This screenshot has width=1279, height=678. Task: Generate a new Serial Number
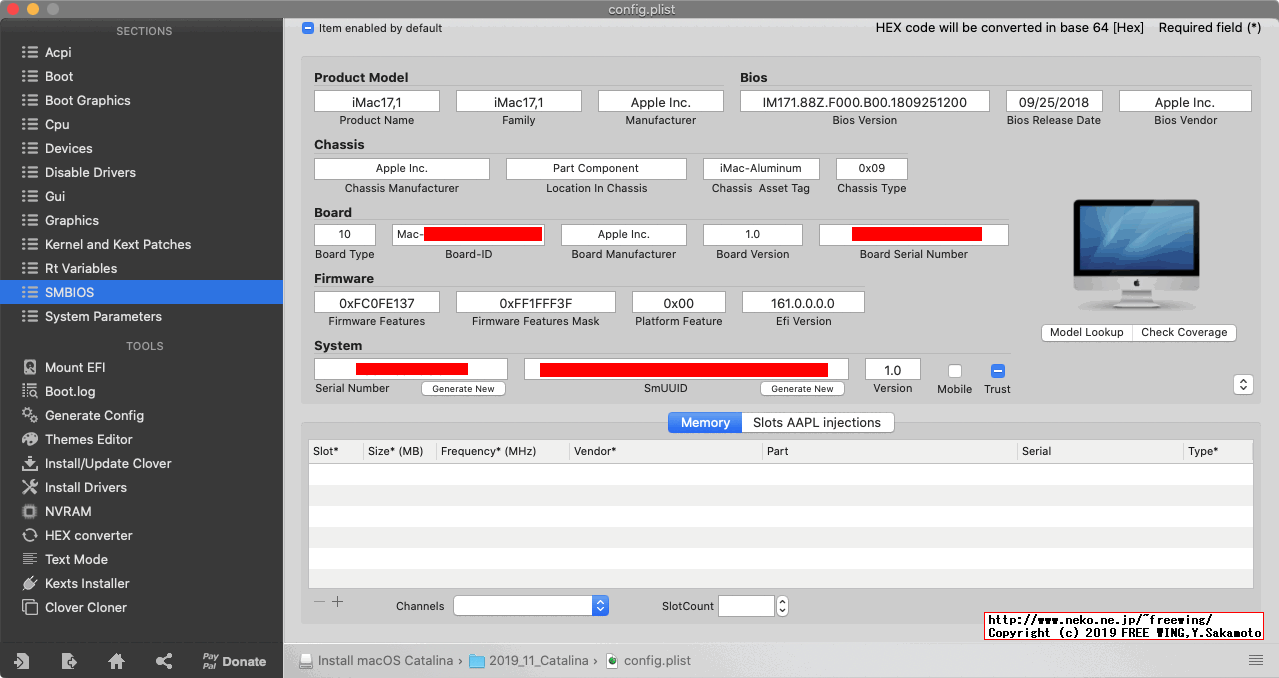[x=463, y=388]
